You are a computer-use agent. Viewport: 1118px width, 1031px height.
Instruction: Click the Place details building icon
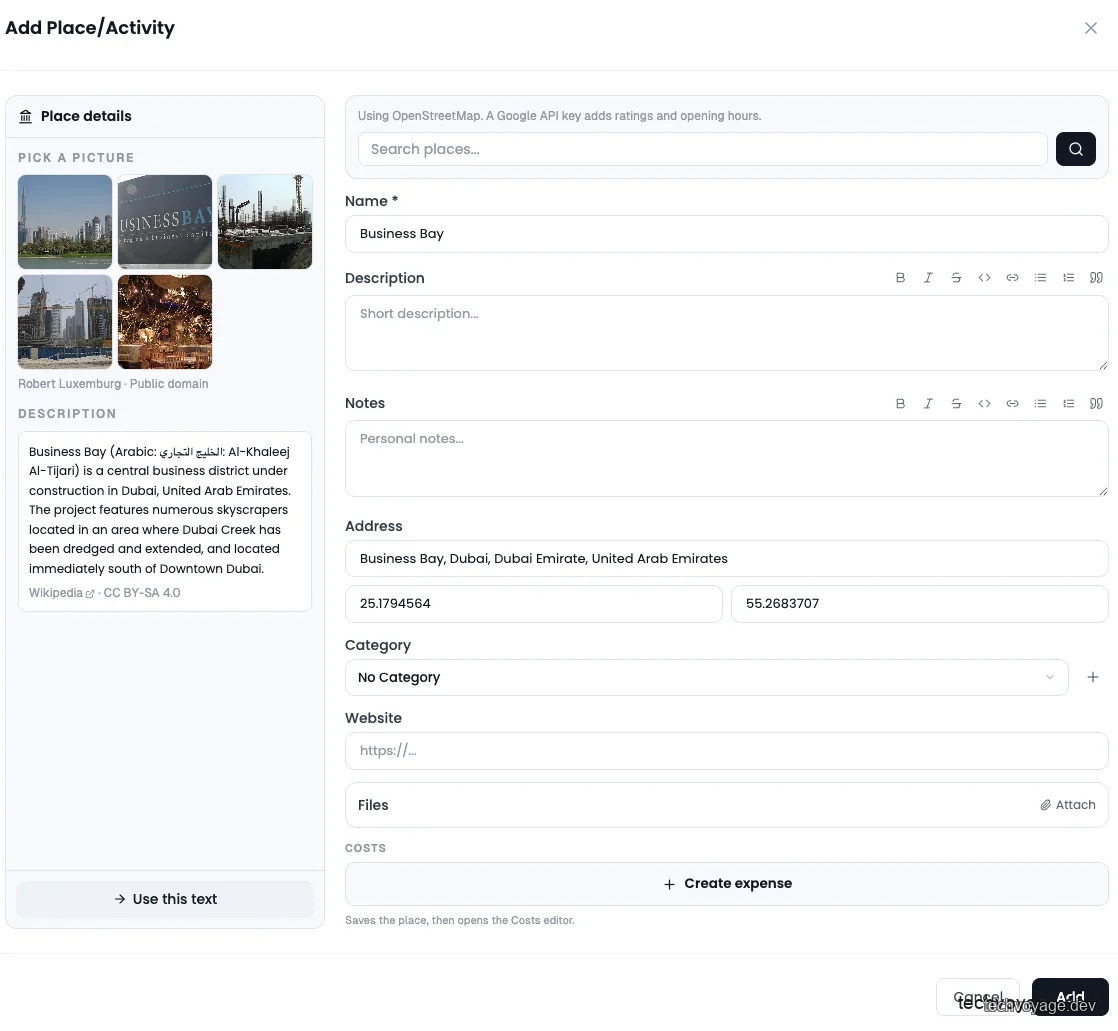[x=26, y=116]
